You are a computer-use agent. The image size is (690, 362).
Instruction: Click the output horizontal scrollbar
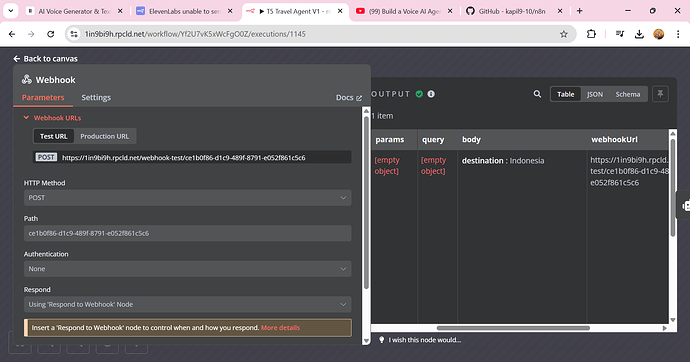[513, 328]
